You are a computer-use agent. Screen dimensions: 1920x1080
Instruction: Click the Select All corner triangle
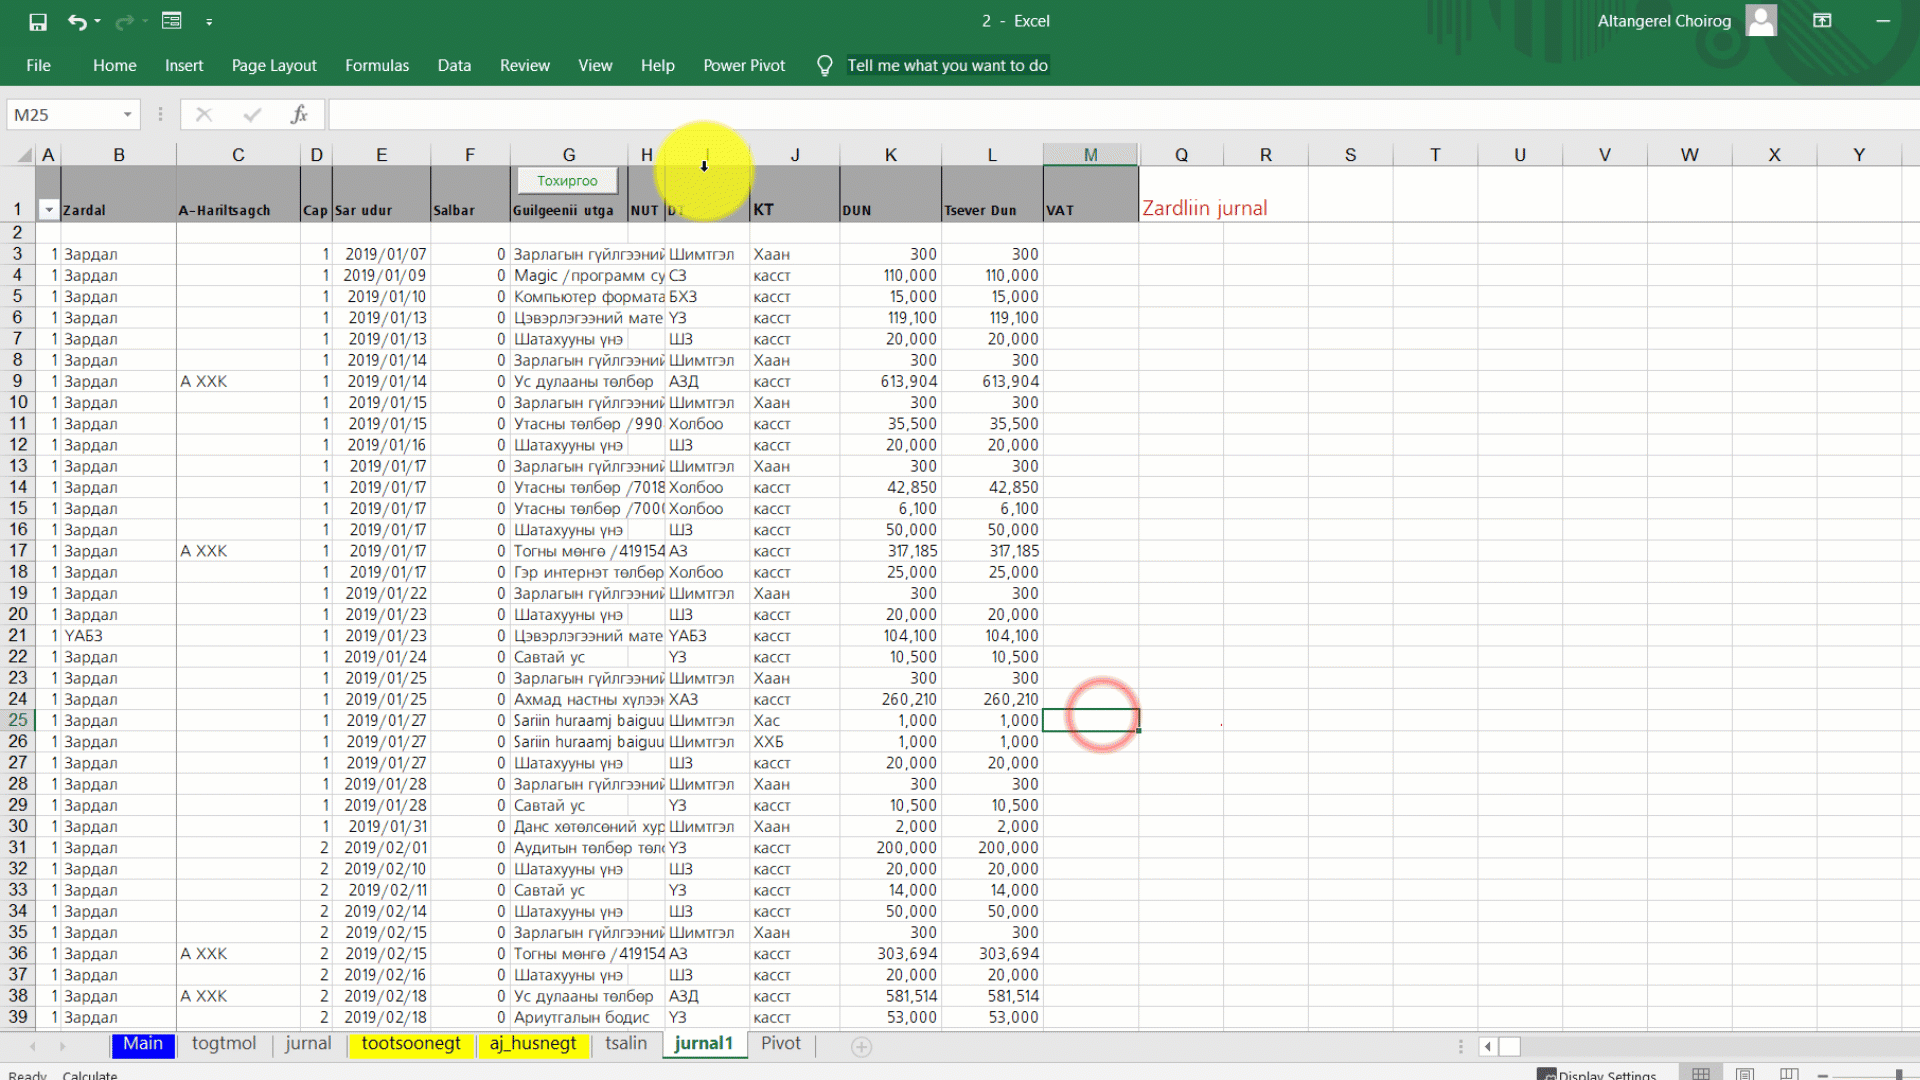23,155
